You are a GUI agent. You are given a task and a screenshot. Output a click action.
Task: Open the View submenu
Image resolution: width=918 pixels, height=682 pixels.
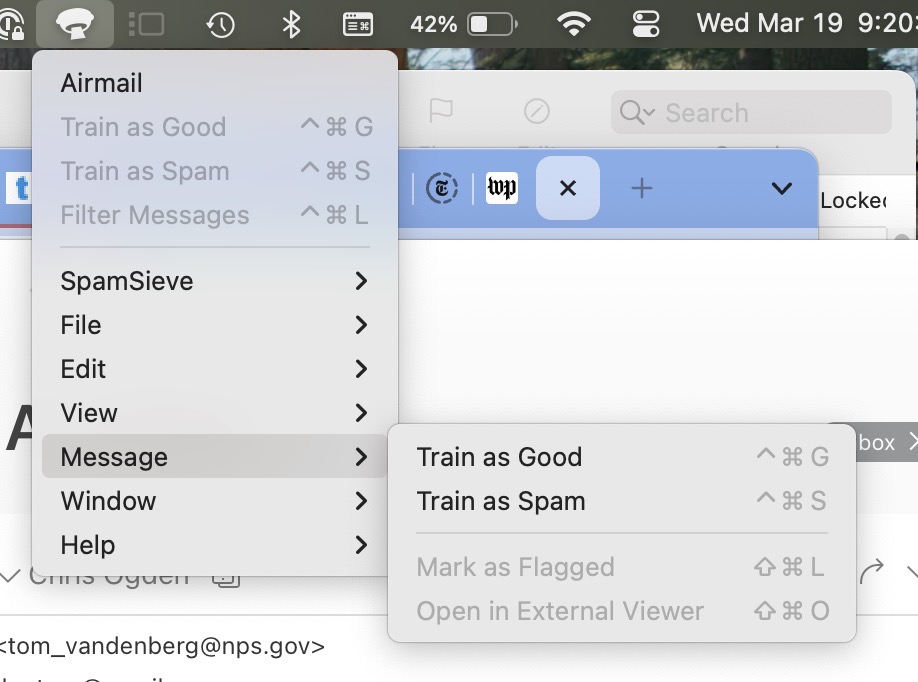point(214,413)
